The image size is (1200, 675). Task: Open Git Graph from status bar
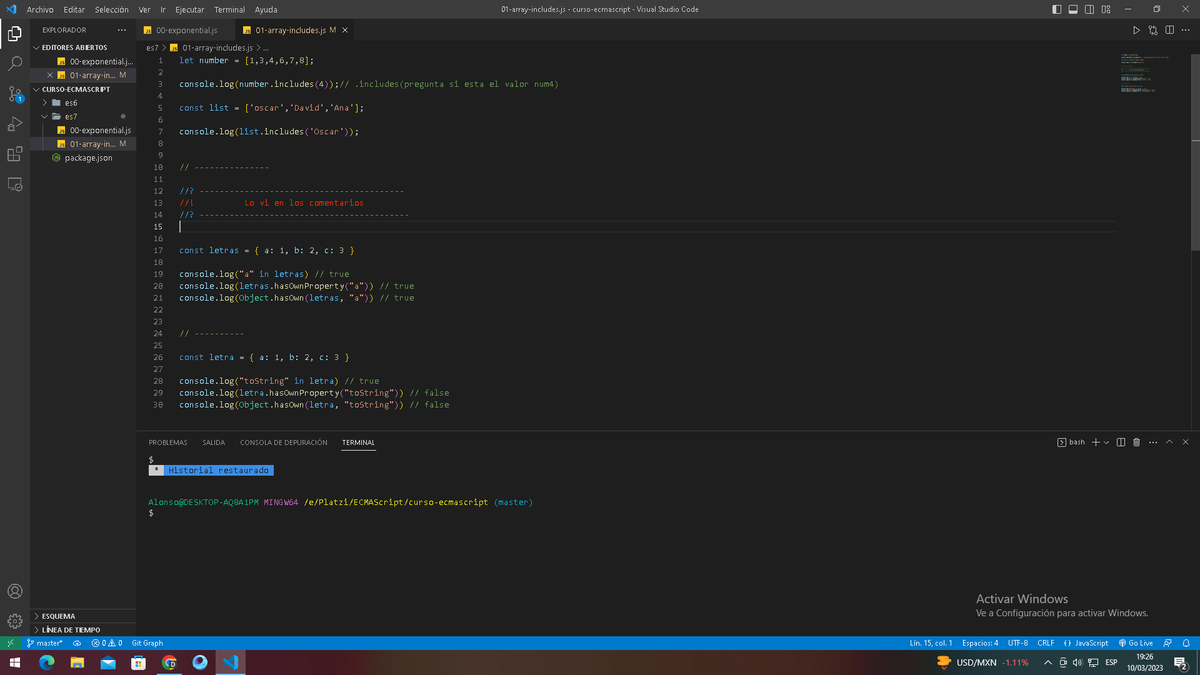point(147,643)
